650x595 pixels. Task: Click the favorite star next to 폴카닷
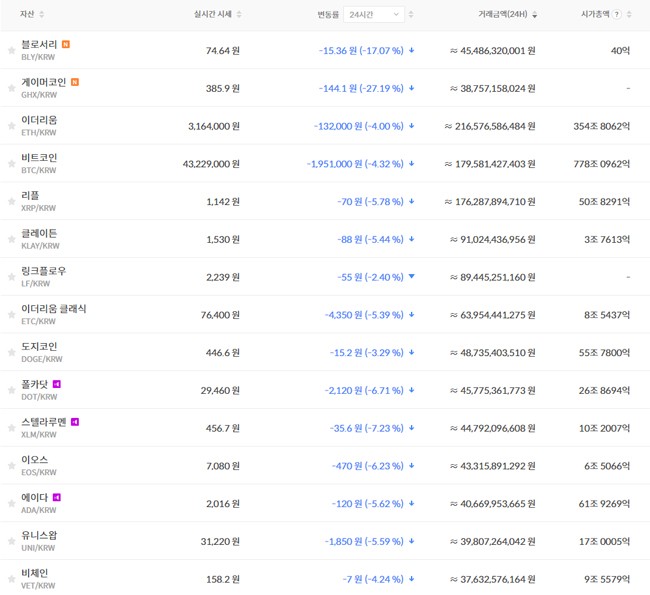click(12, 390)
